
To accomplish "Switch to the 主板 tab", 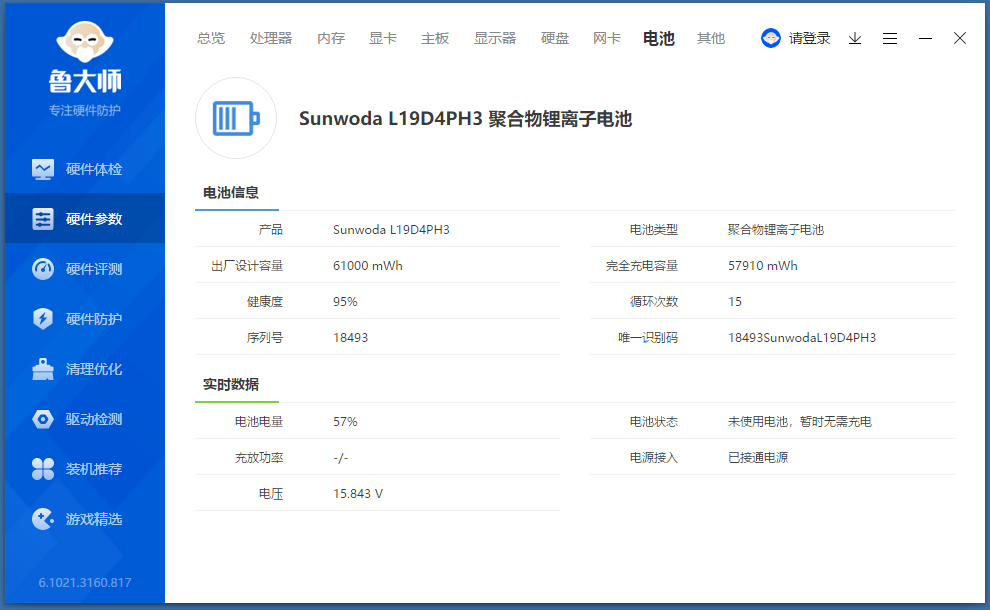I will pyautogui.click(x=435, y=39).
